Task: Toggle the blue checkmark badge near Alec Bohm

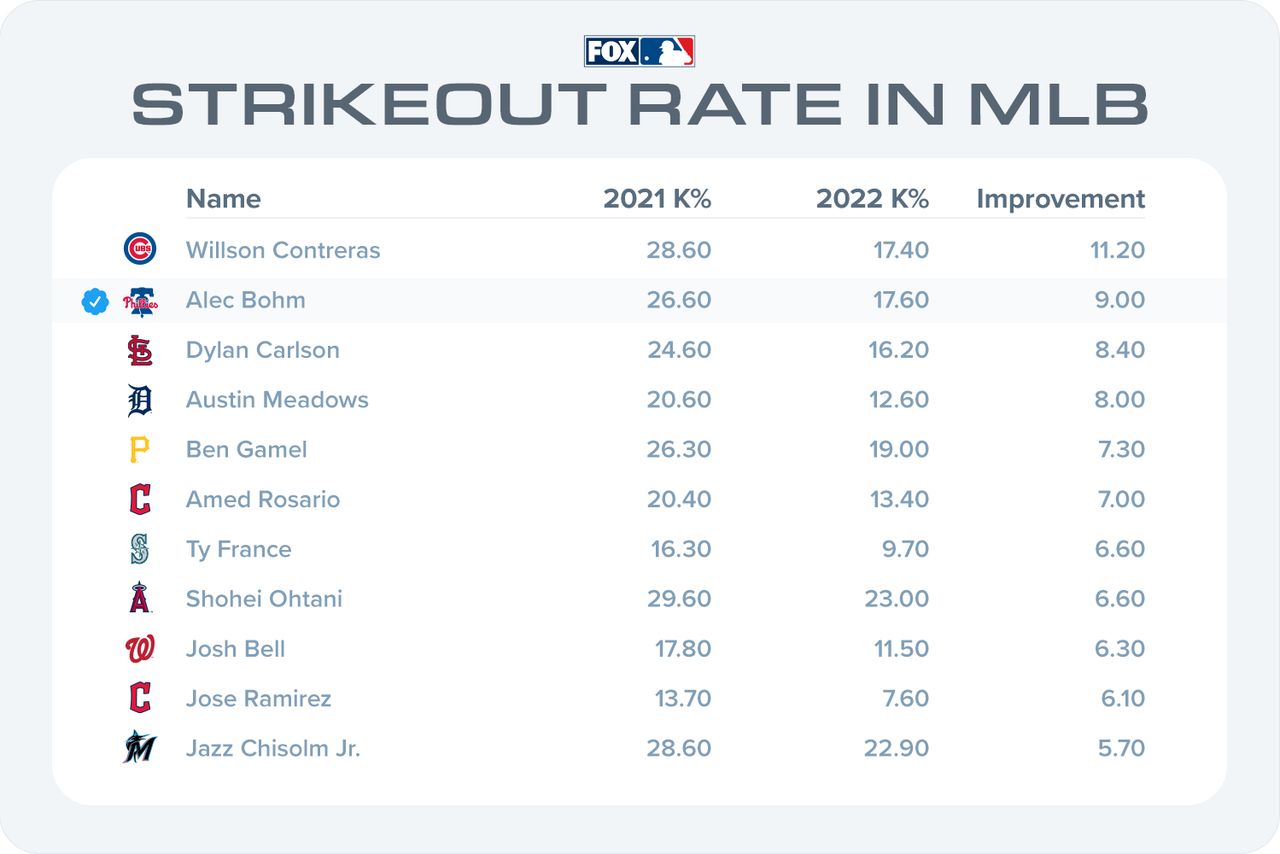Action: [95, 300]
